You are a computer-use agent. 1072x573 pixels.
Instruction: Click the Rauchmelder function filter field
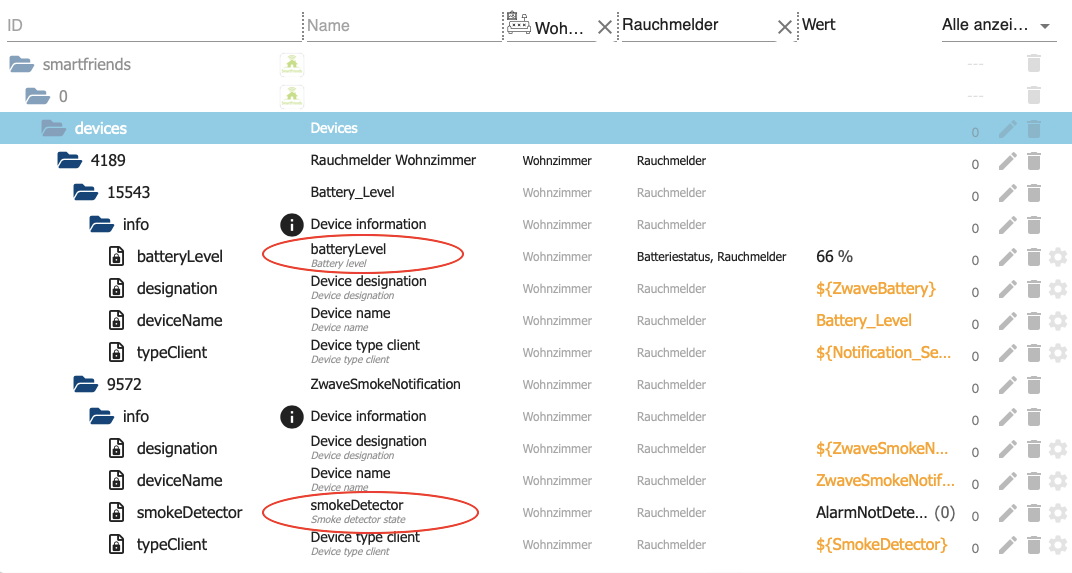[x=697, y=26]
